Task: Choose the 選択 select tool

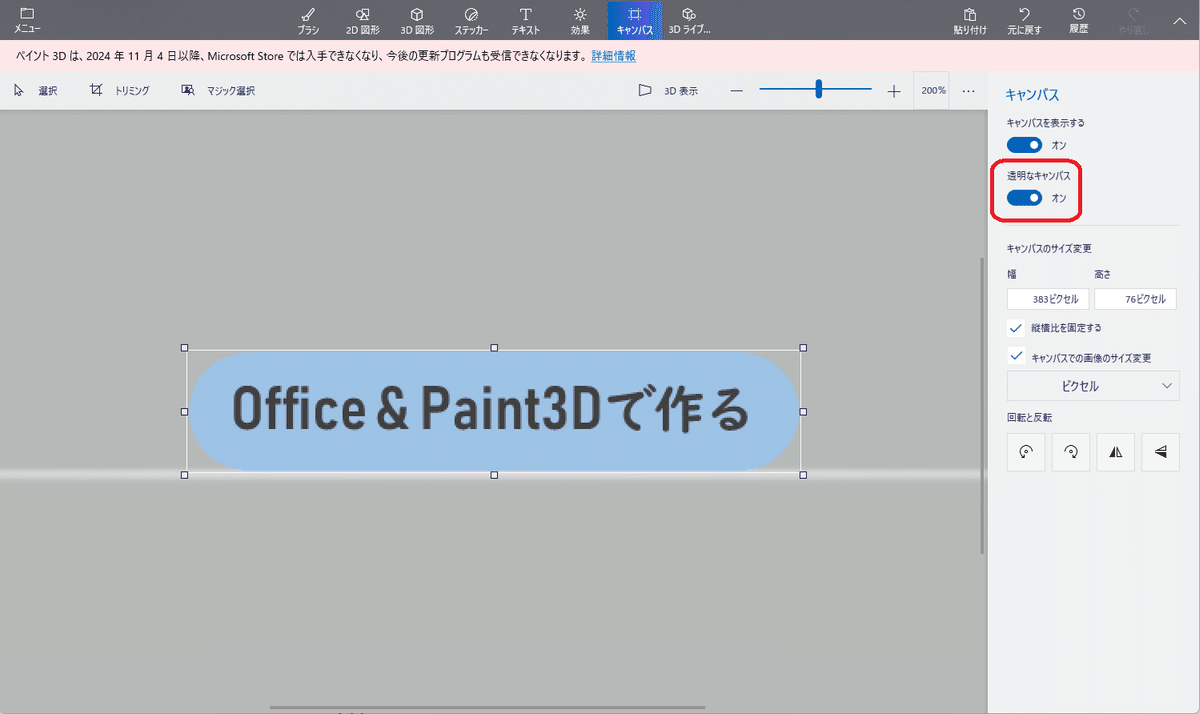Action: [x=35, y=91]
